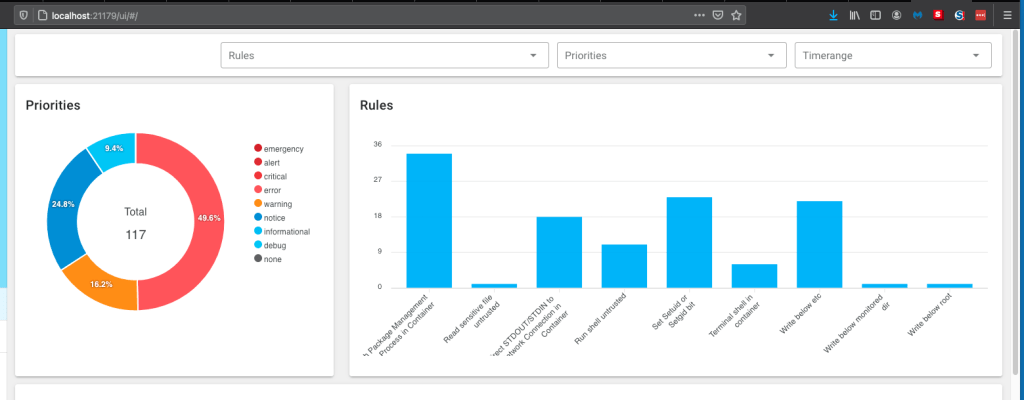Click the tallest Package Management bar

pos(429,220)
